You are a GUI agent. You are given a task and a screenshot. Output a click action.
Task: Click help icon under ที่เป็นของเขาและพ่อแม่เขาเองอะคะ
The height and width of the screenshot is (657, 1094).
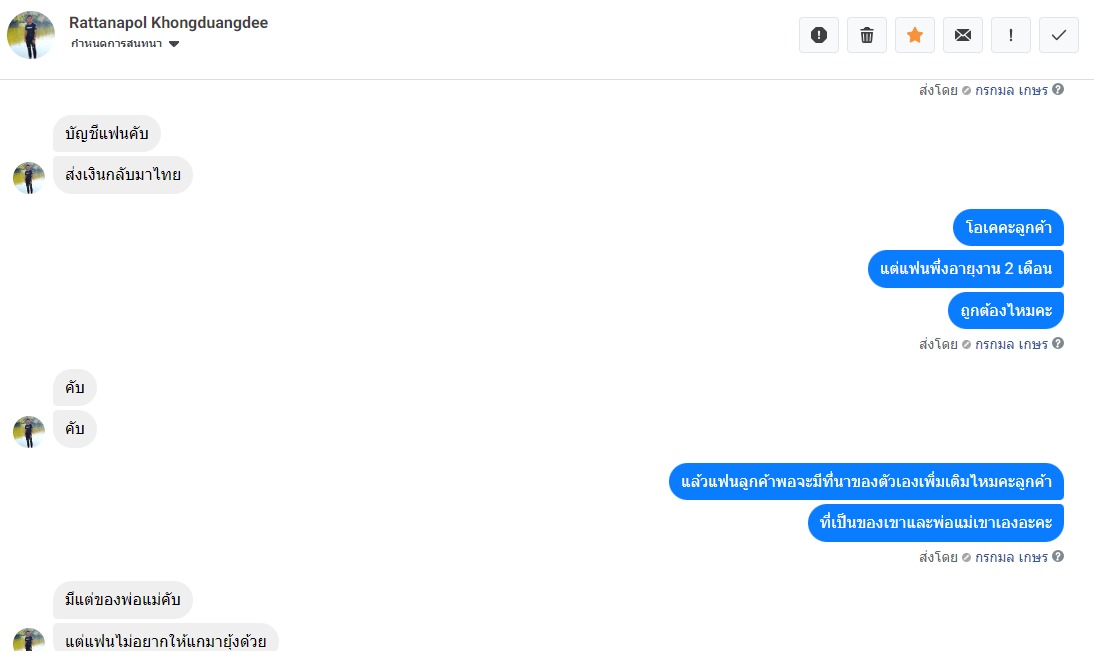pos(1058,556)
